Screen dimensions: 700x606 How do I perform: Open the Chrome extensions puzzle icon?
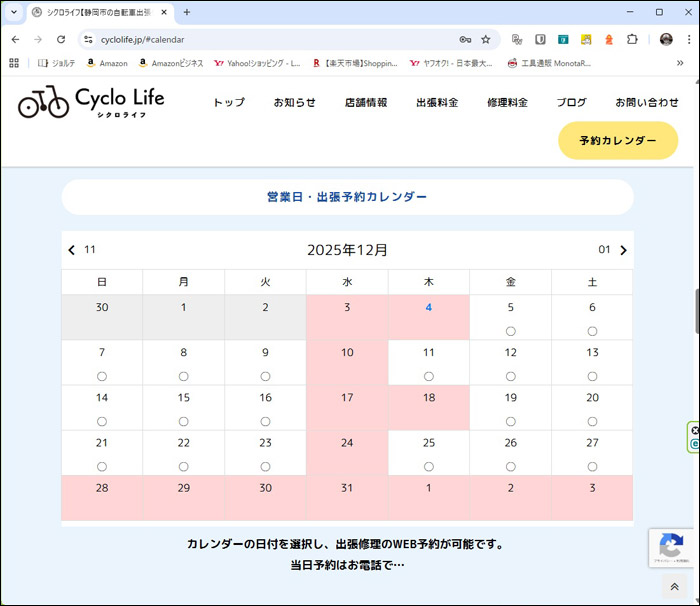[x=632, y=39]
